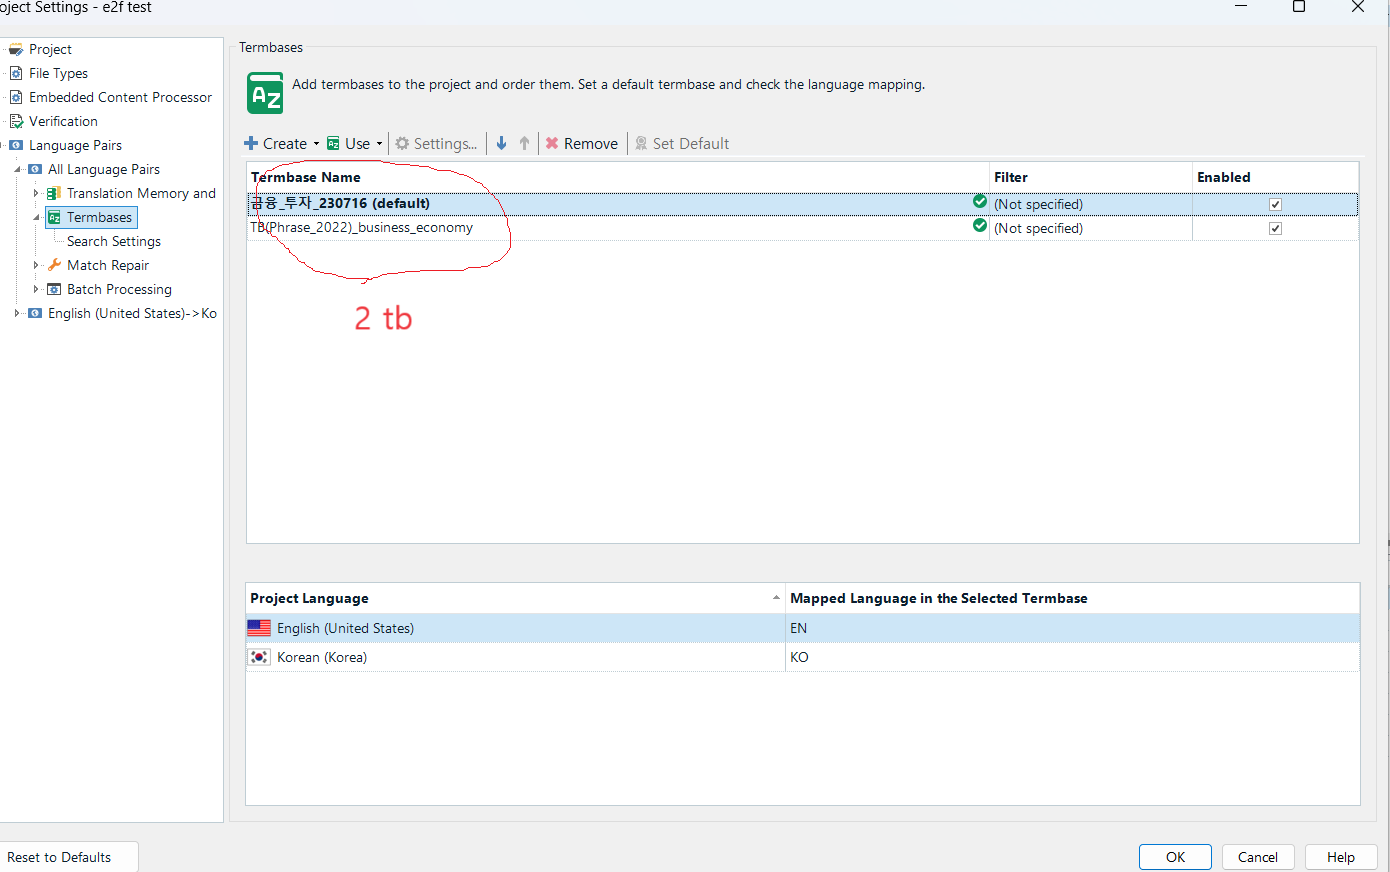Open the Use dropdown arrow
This screenshot has height=872, width=1390.
(379, 144)
